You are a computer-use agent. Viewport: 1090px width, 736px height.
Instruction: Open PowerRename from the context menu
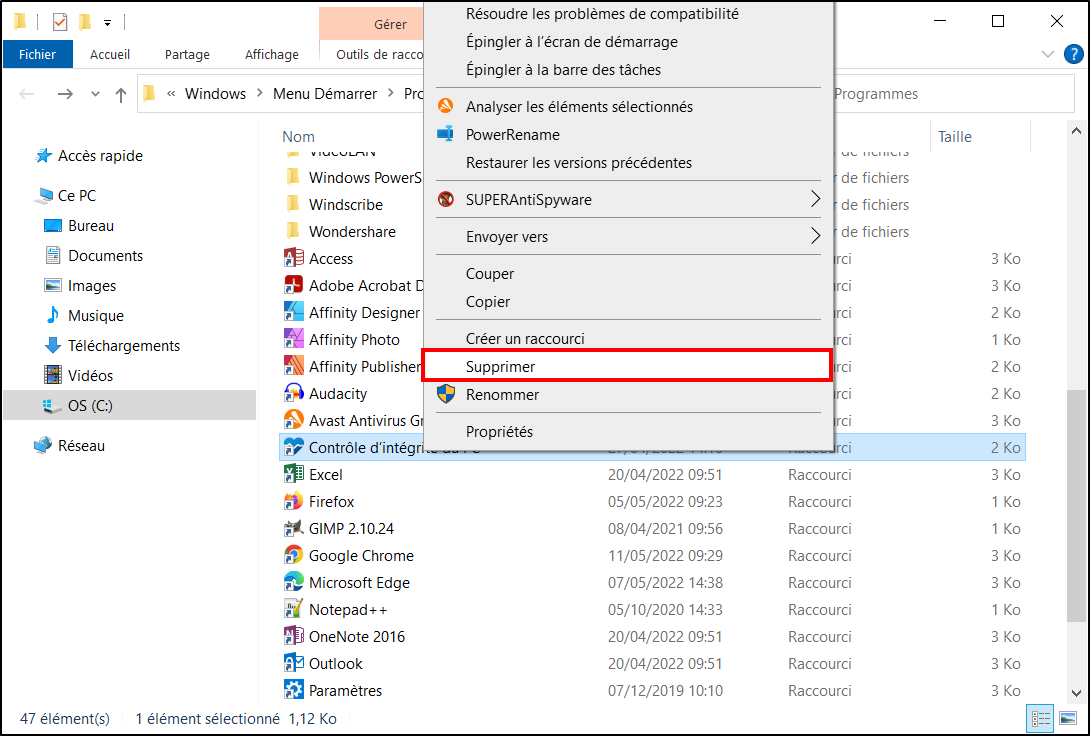(x=512, y=135)
